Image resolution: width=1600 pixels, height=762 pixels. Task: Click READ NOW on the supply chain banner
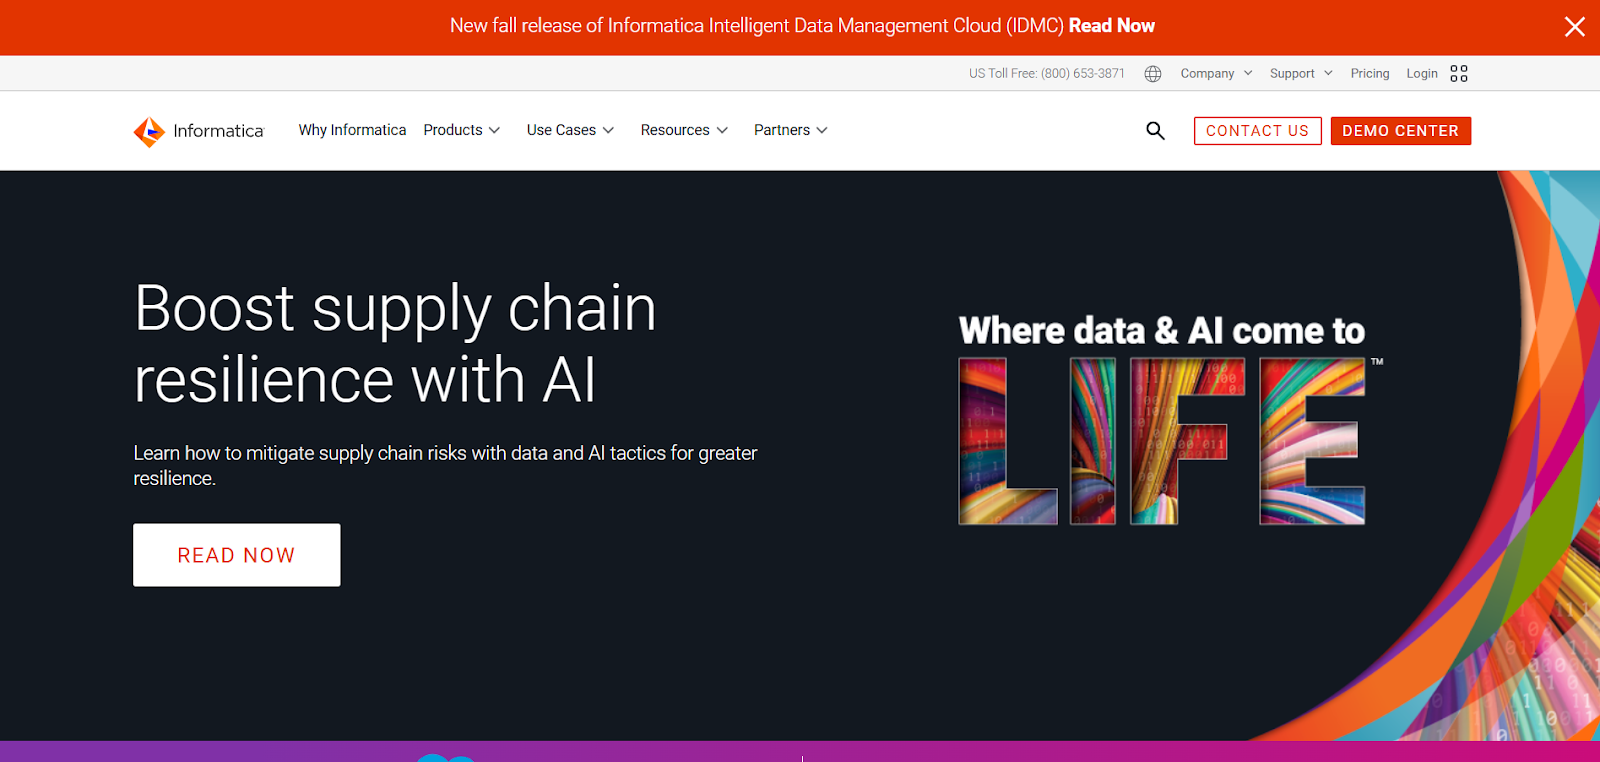(x=236, y=555)
